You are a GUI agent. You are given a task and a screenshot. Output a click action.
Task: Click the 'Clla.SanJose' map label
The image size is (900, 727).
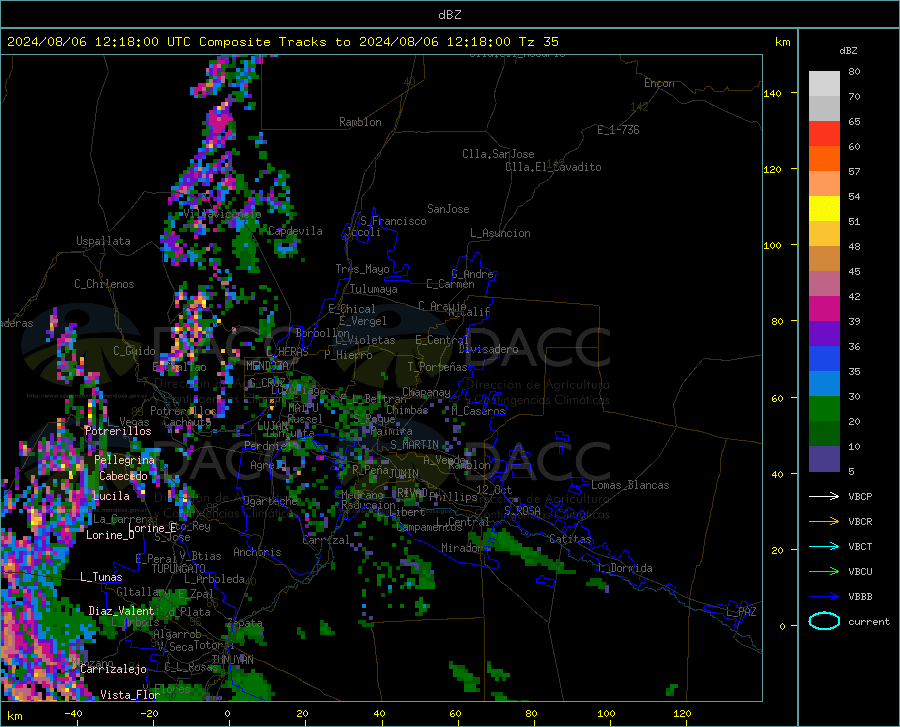pos(498,154)
